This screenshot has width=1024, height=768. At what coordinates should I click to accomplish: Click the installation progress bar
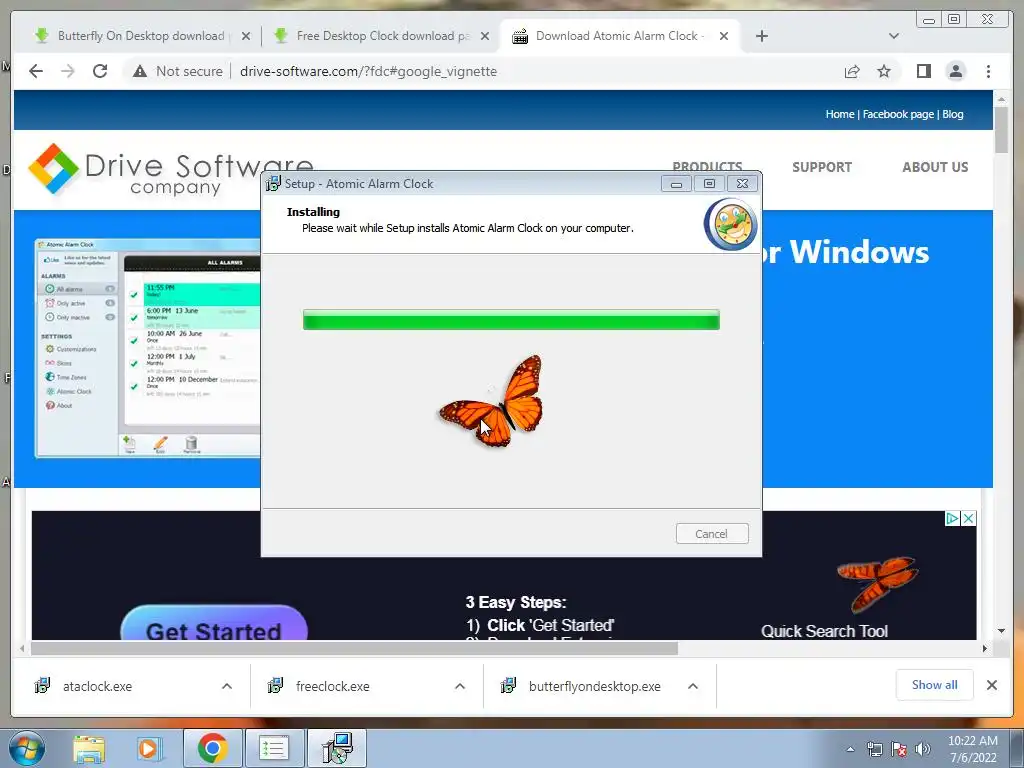511,320
